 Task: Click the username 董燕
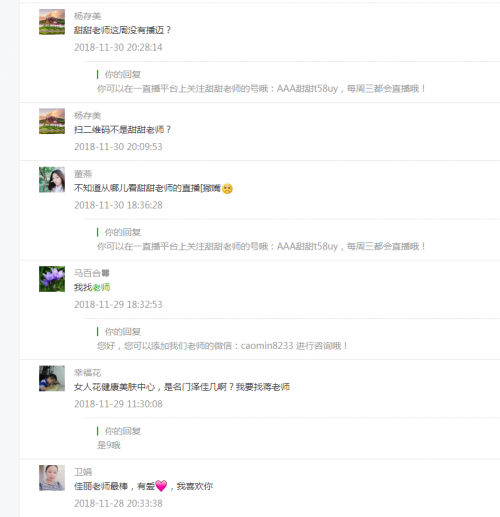pyautogui.click(x=83, y=174)
